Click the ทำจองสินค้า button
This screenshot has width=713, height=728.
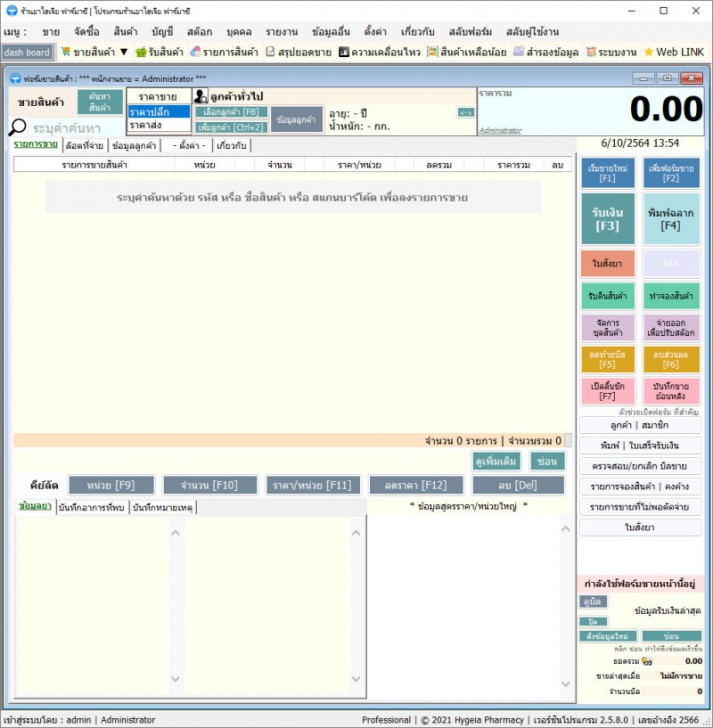671,296
